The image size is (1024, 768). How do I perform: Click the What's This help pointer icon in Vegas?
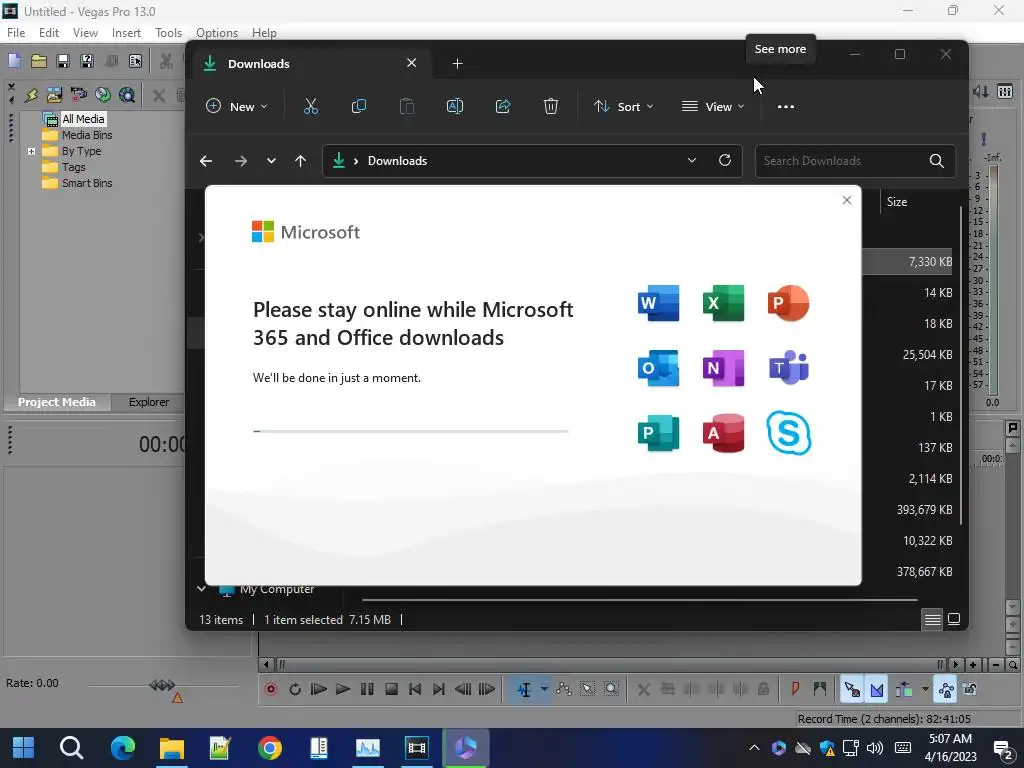tap(135, 61)
